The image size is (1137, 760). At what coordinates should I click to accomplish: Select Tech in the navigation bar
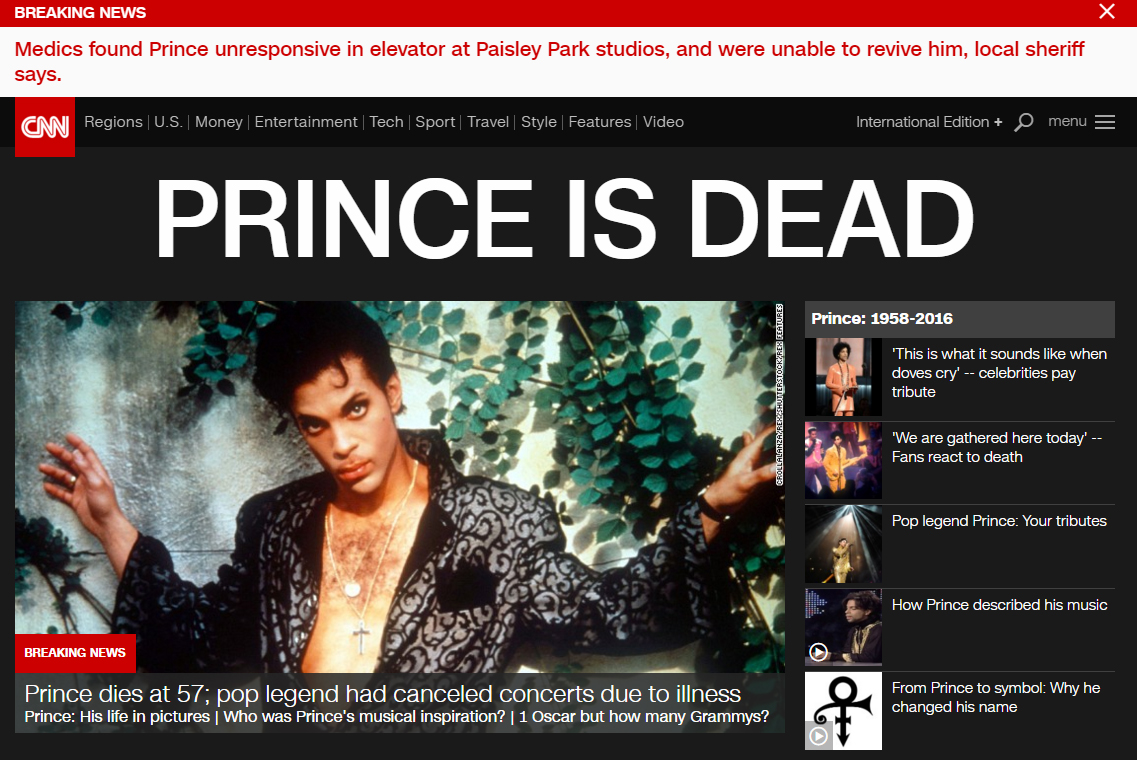pos(386,122)
